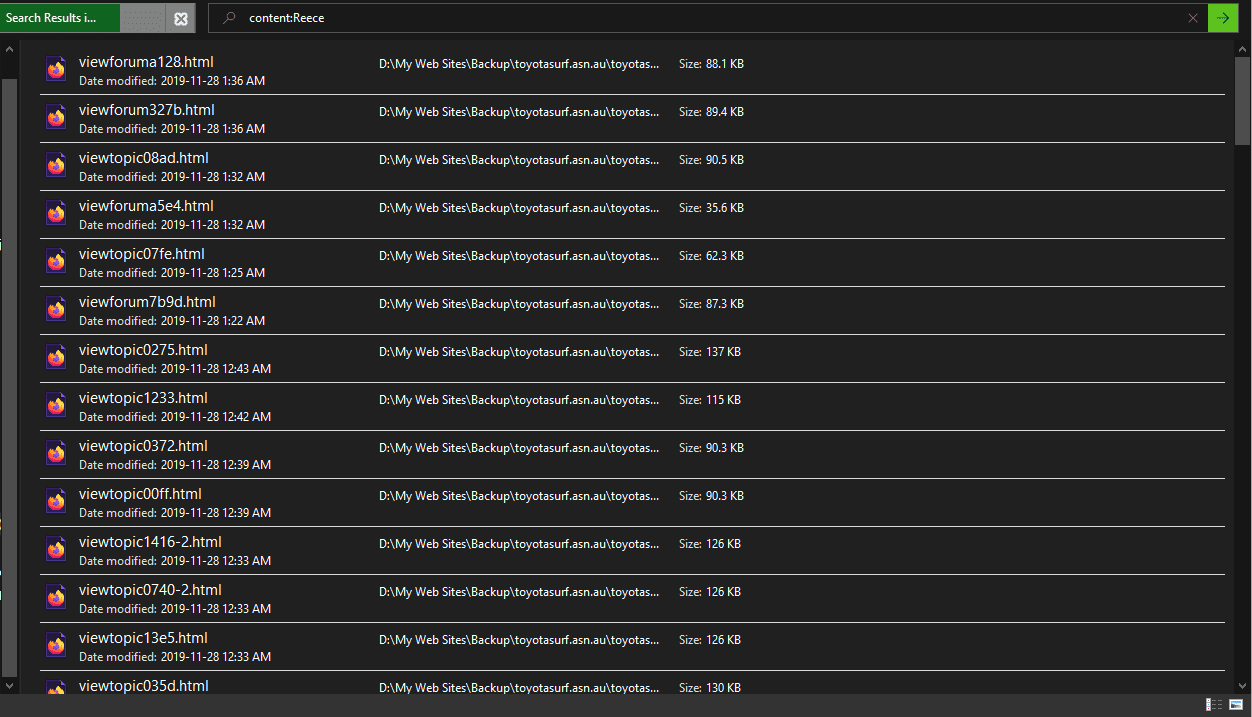This screenshot has width=1252, height=717.
Task: Click the Firefox icon for viewforum327b.html
Action: coord(56,117)
